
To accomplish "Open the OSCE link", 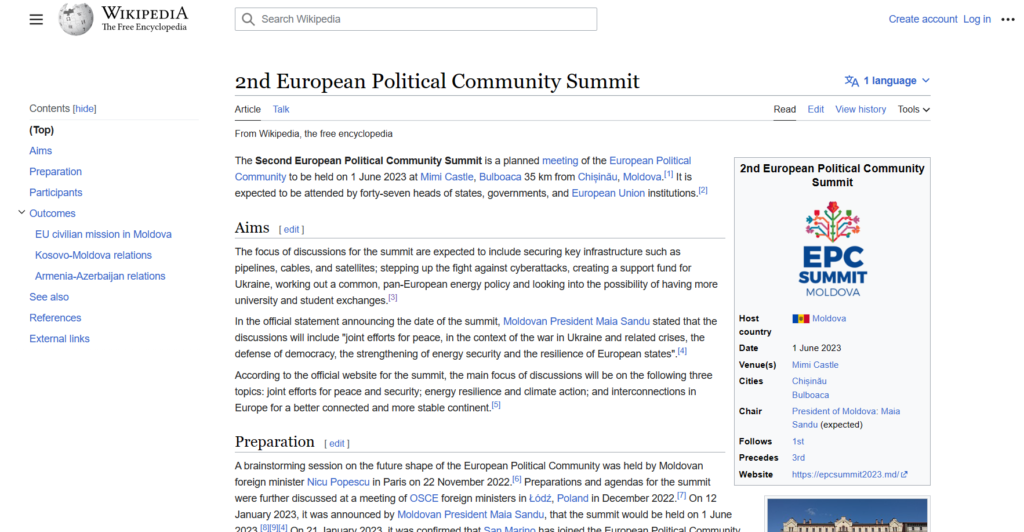I will [x=424, y=498].
